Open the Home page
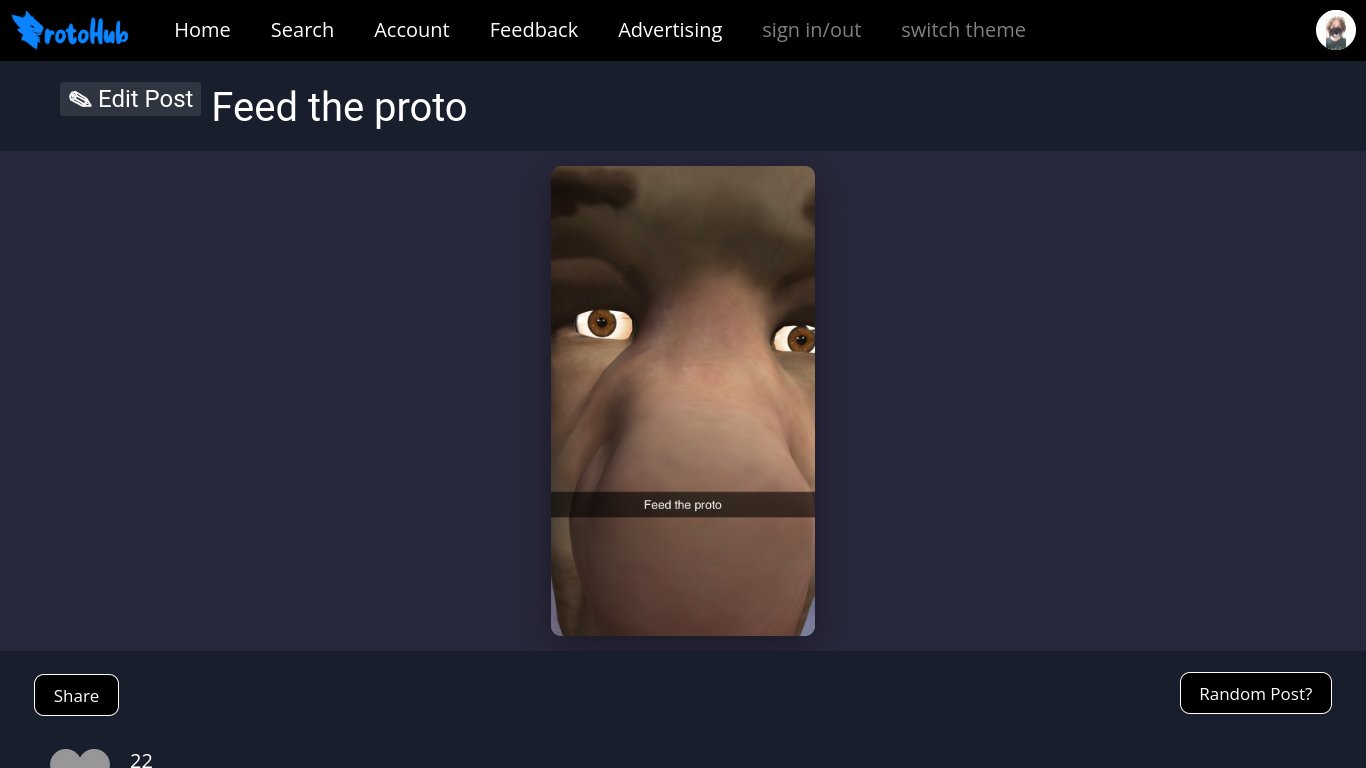1366x768 pixels. [202, 30]
